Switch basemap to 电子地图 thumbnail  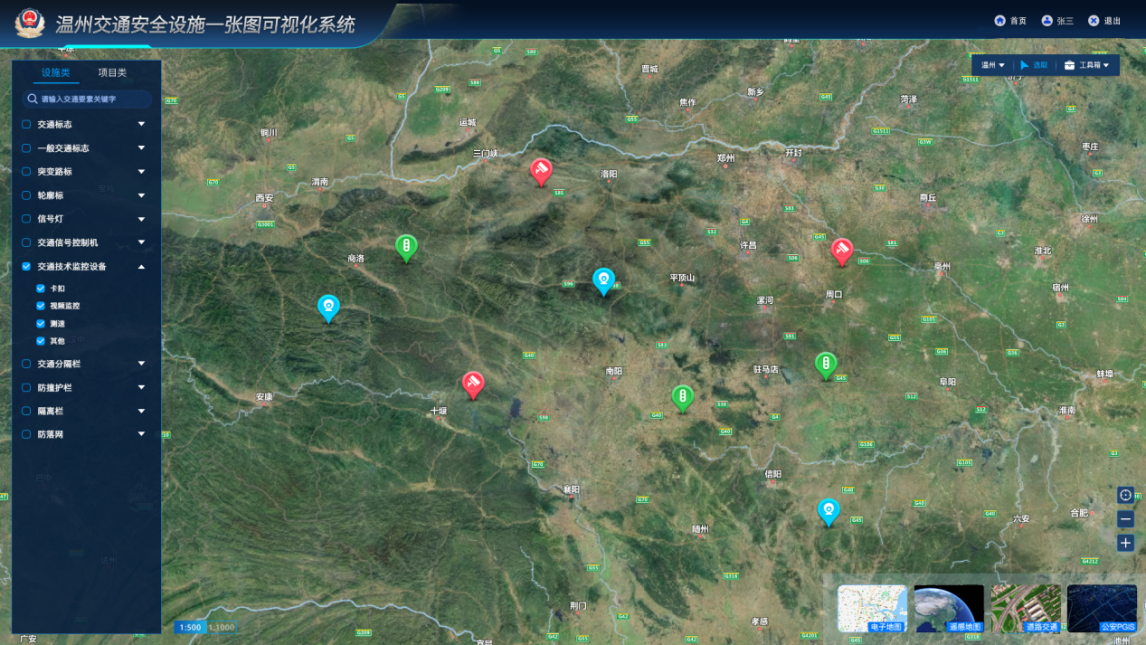[871, 608]
